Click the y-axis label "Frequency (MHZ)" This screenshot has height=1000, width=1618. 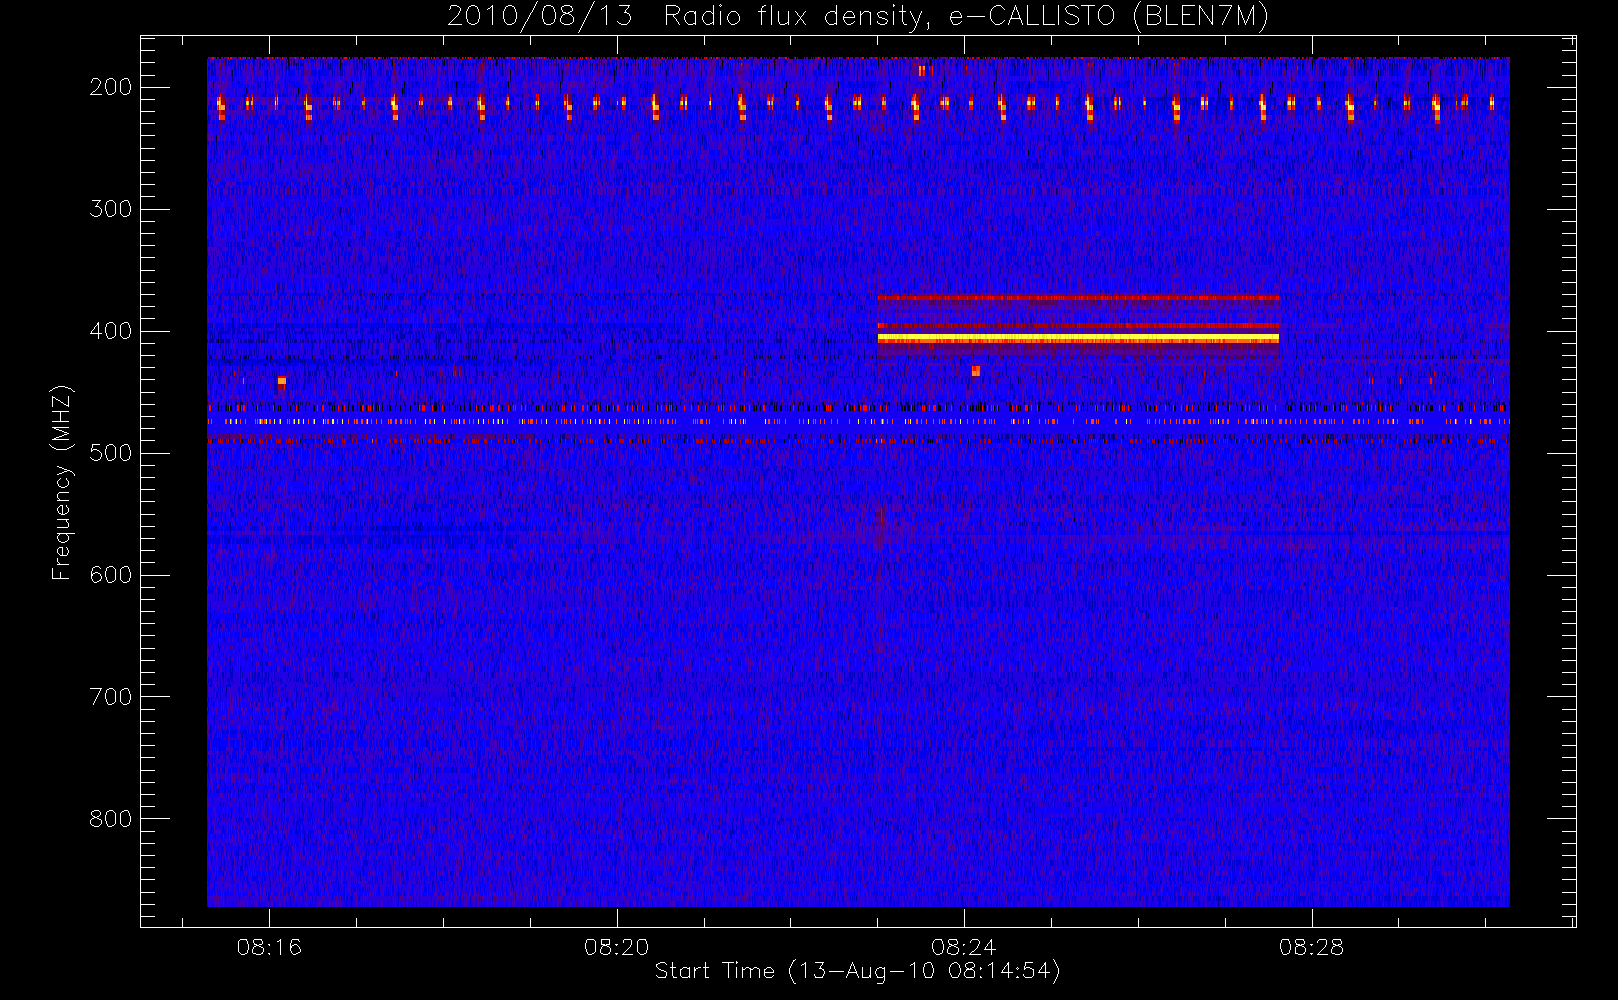pos(62,482)
